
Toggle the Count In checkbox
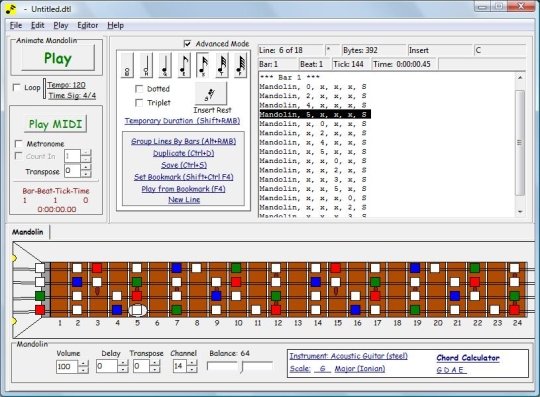[x=19, y=156]
